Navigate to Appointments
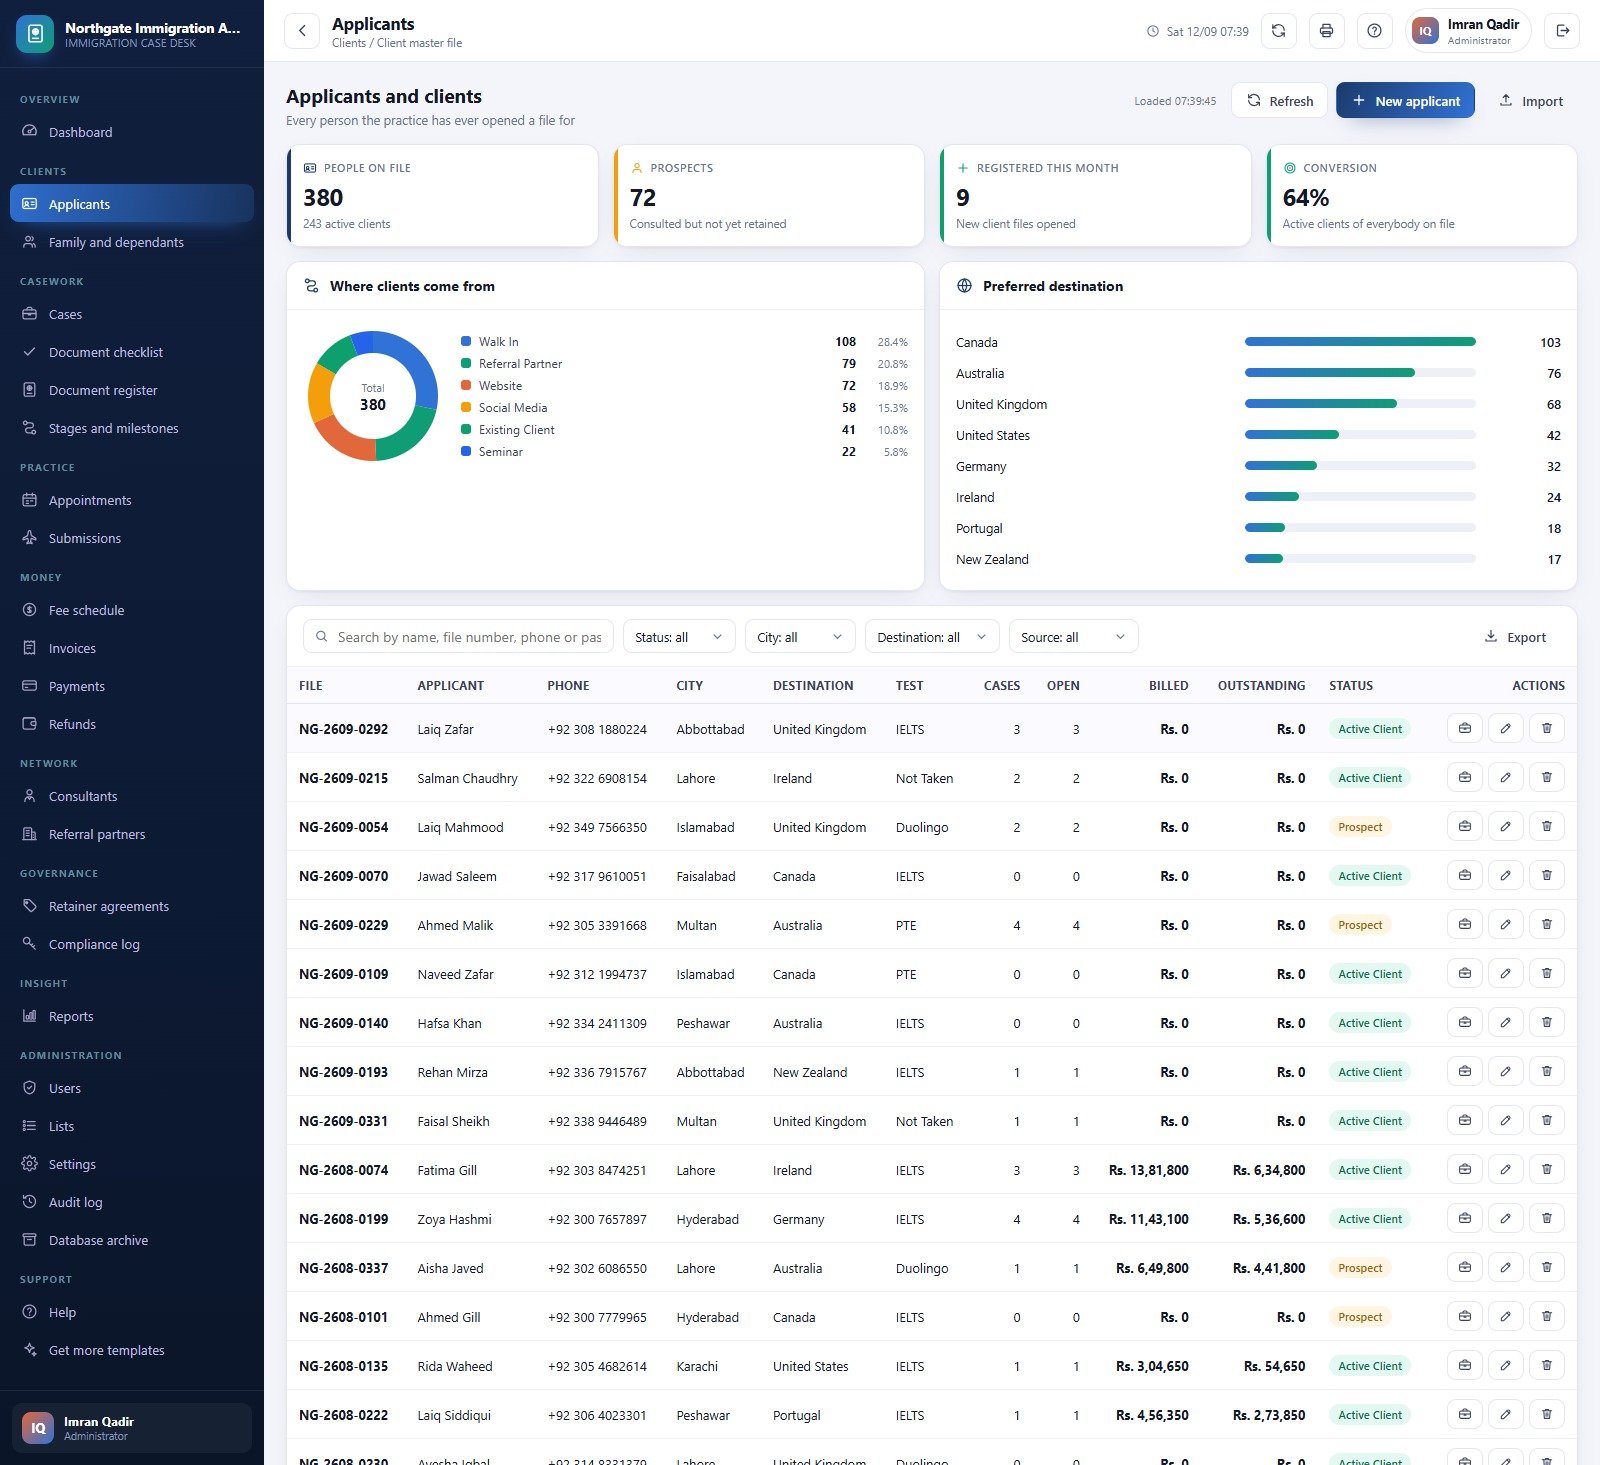Image resolution: width=1600 pixels, height=1465 pixels. click(x=132, y=500)
